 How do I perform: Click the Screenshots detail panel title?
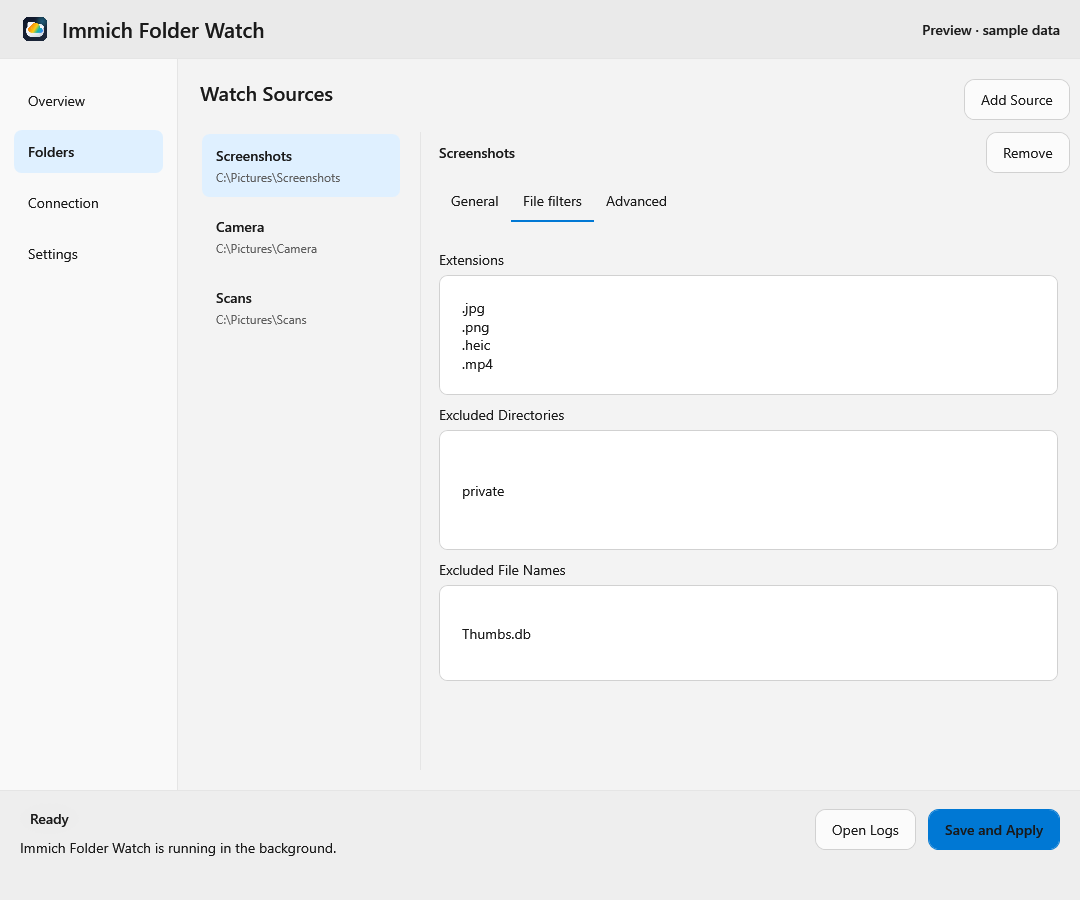point(477,153)
